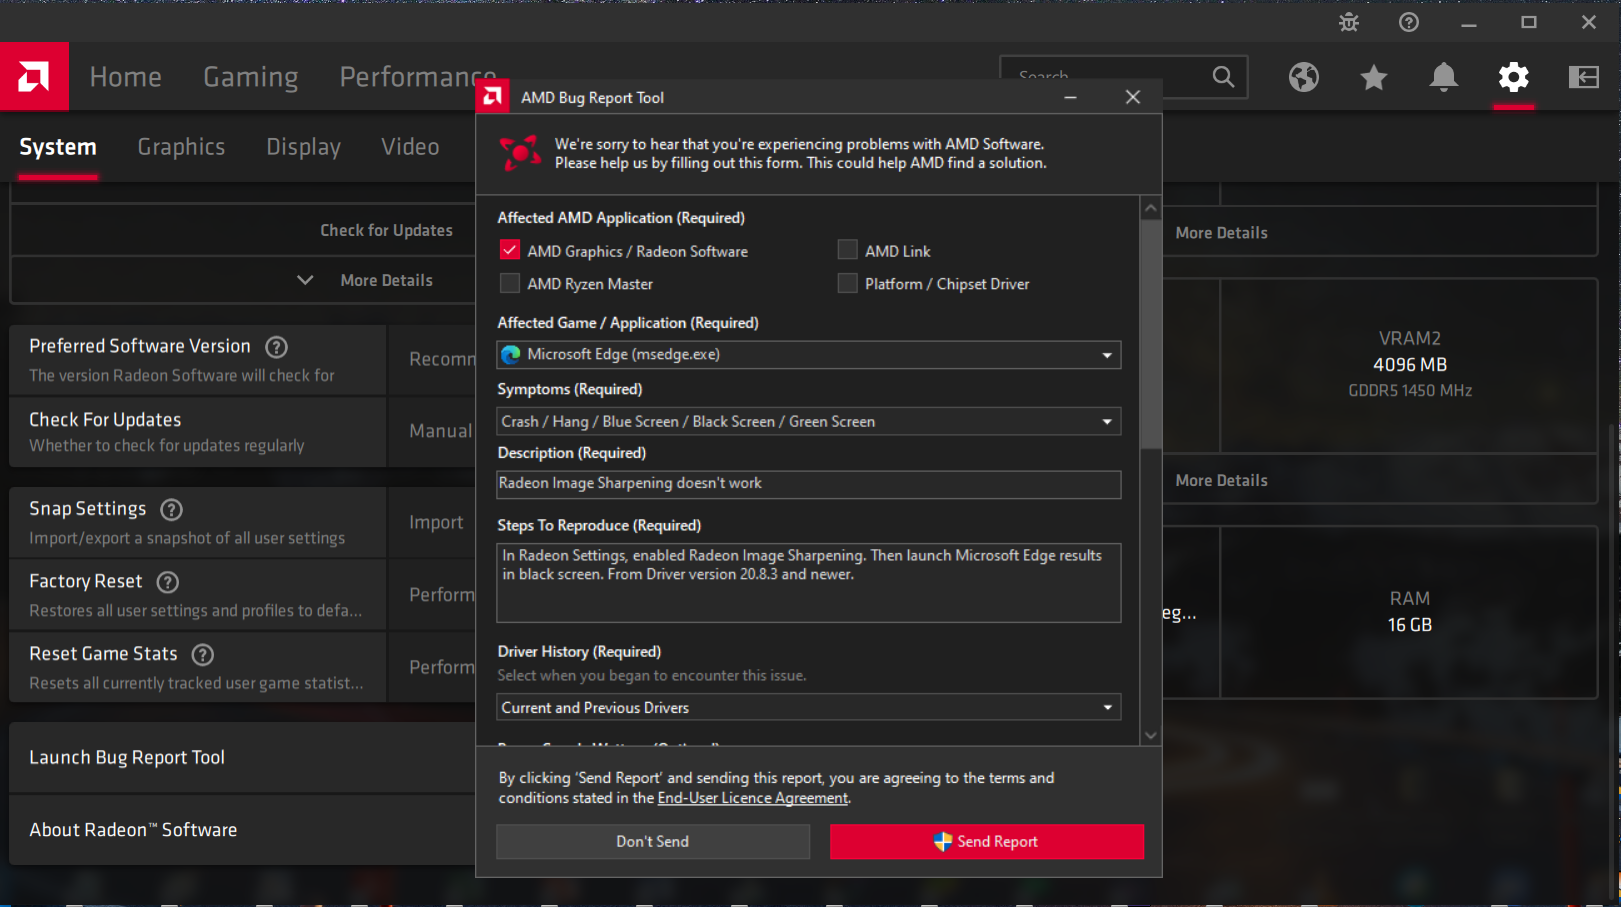Image resolution: width=1621 pixels, height=907 pixels.
Task: Click the Send Report button
Action: (987, 841)
